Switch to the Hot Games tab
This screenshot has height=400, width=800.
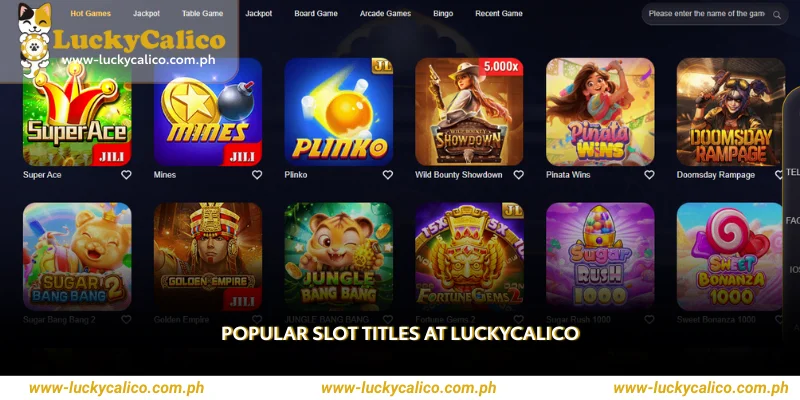pyautogui.click(x=91, y=14)
